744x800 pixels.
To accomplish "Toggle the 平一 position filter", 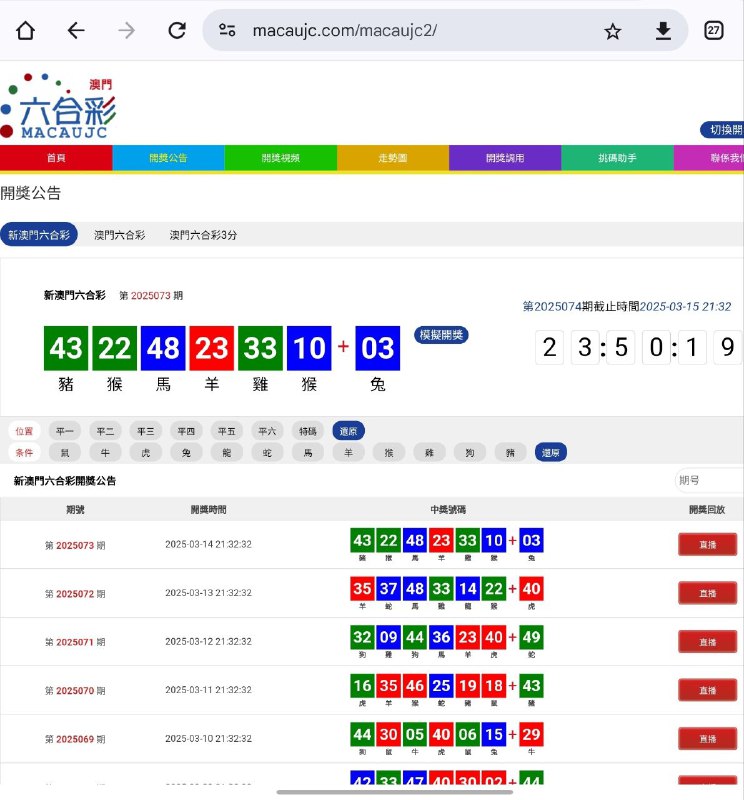I will [65, 431].
